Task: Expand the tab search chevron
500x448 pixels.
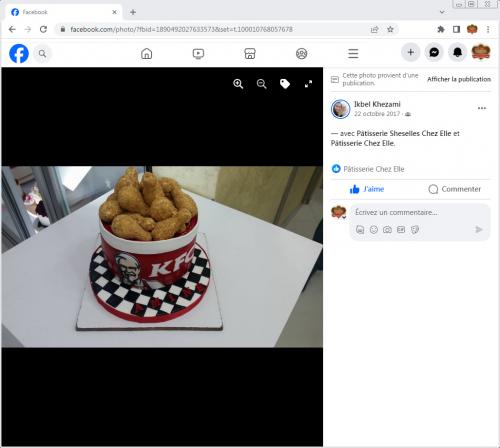Action: tap(442, 12)
